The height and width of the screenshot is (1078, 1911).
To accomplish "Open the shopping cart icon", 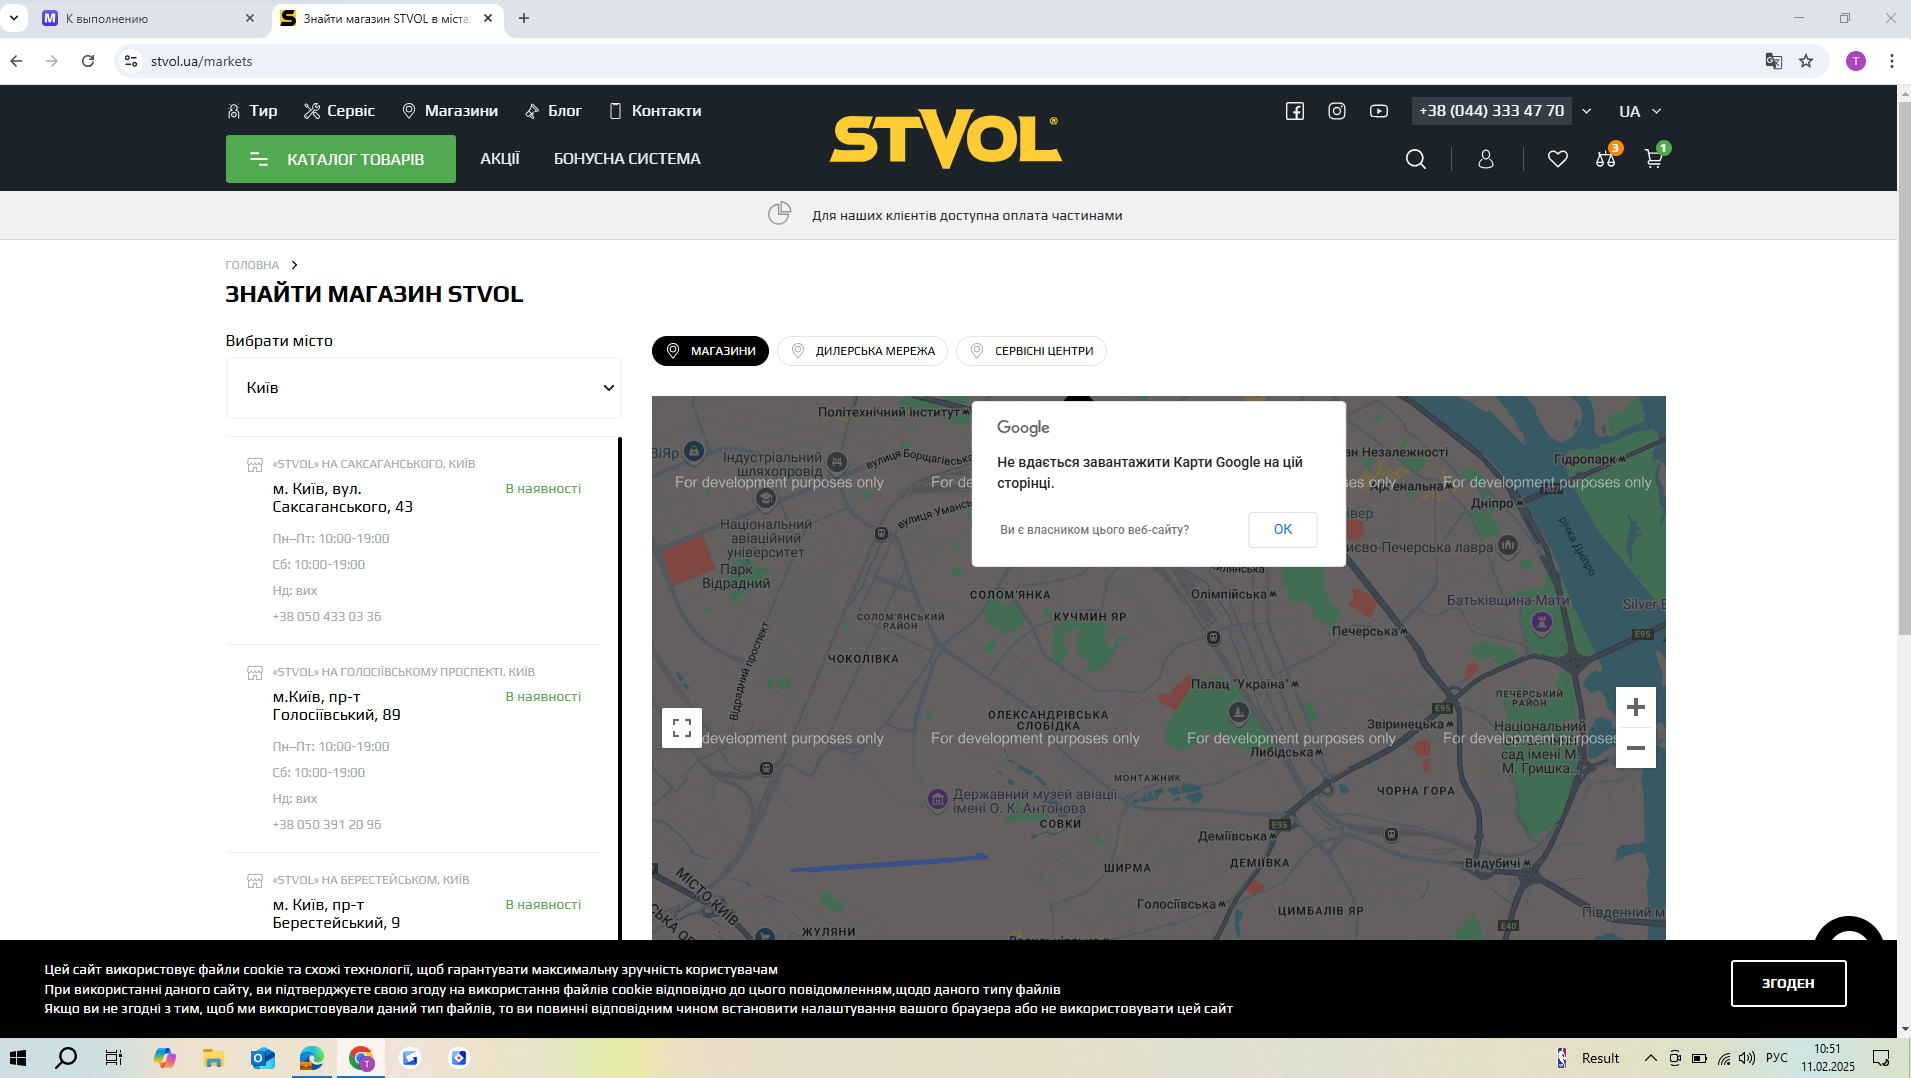I will click(x=1654, y=158).
